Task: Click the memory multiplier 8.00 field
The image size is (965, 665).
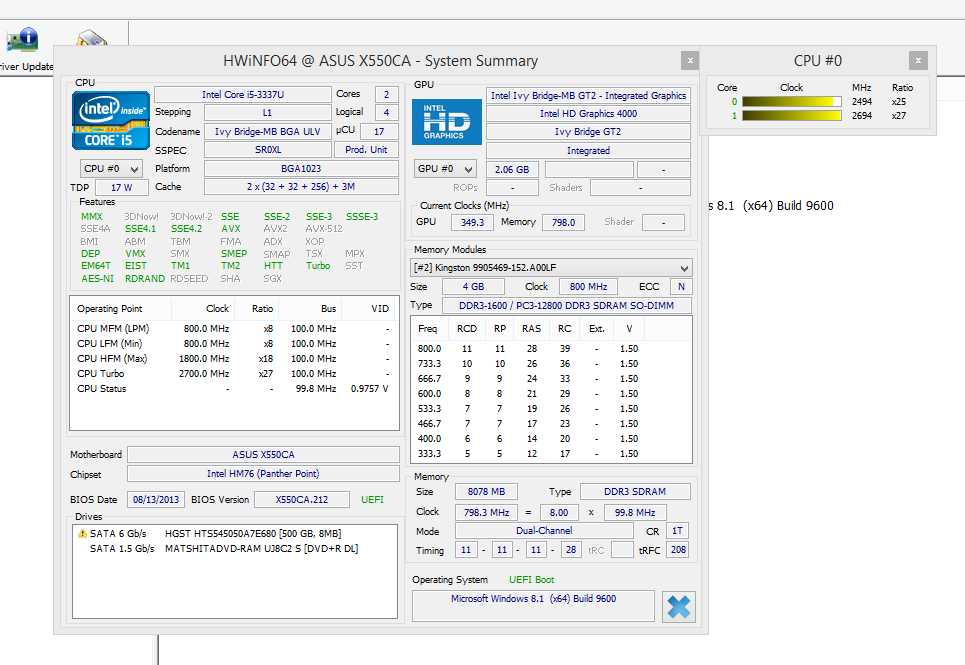Action: pos(559,512)
